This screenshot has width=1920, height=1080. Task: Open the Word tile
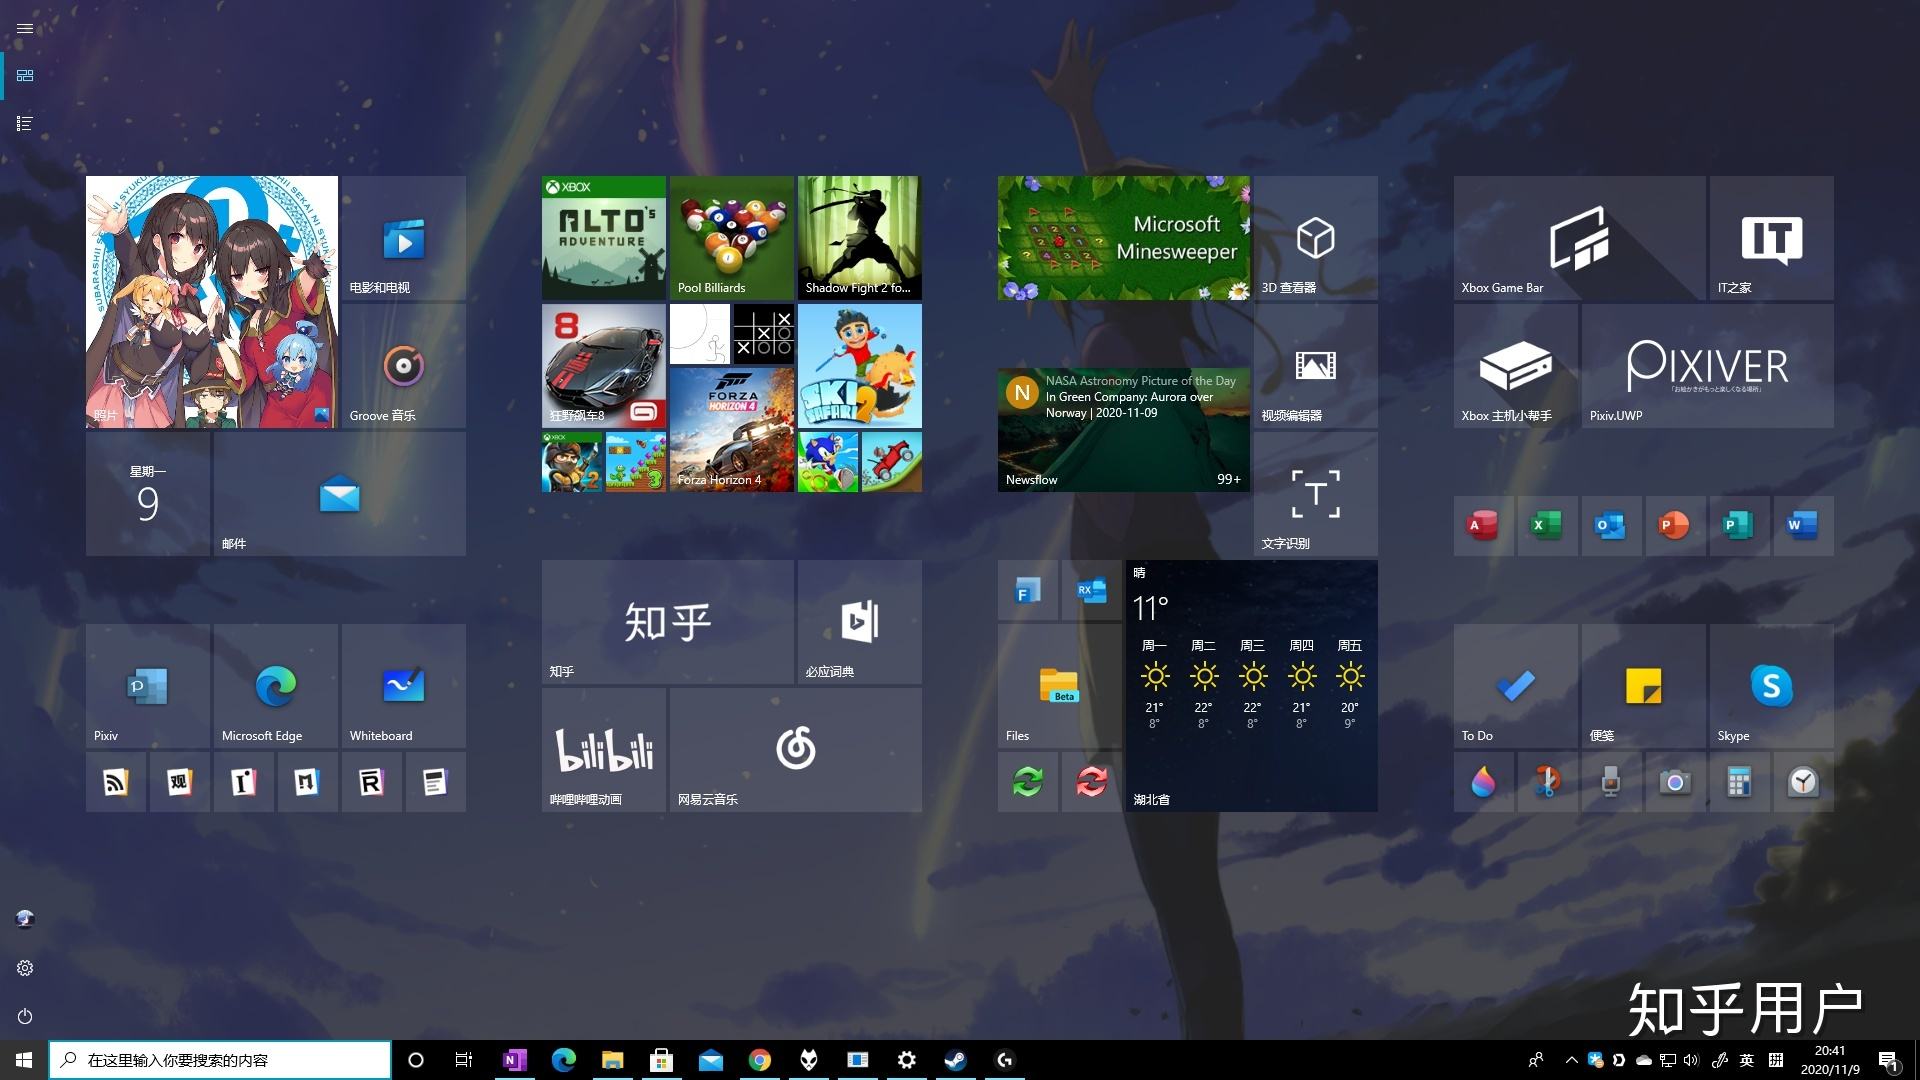pos(1803,526)
